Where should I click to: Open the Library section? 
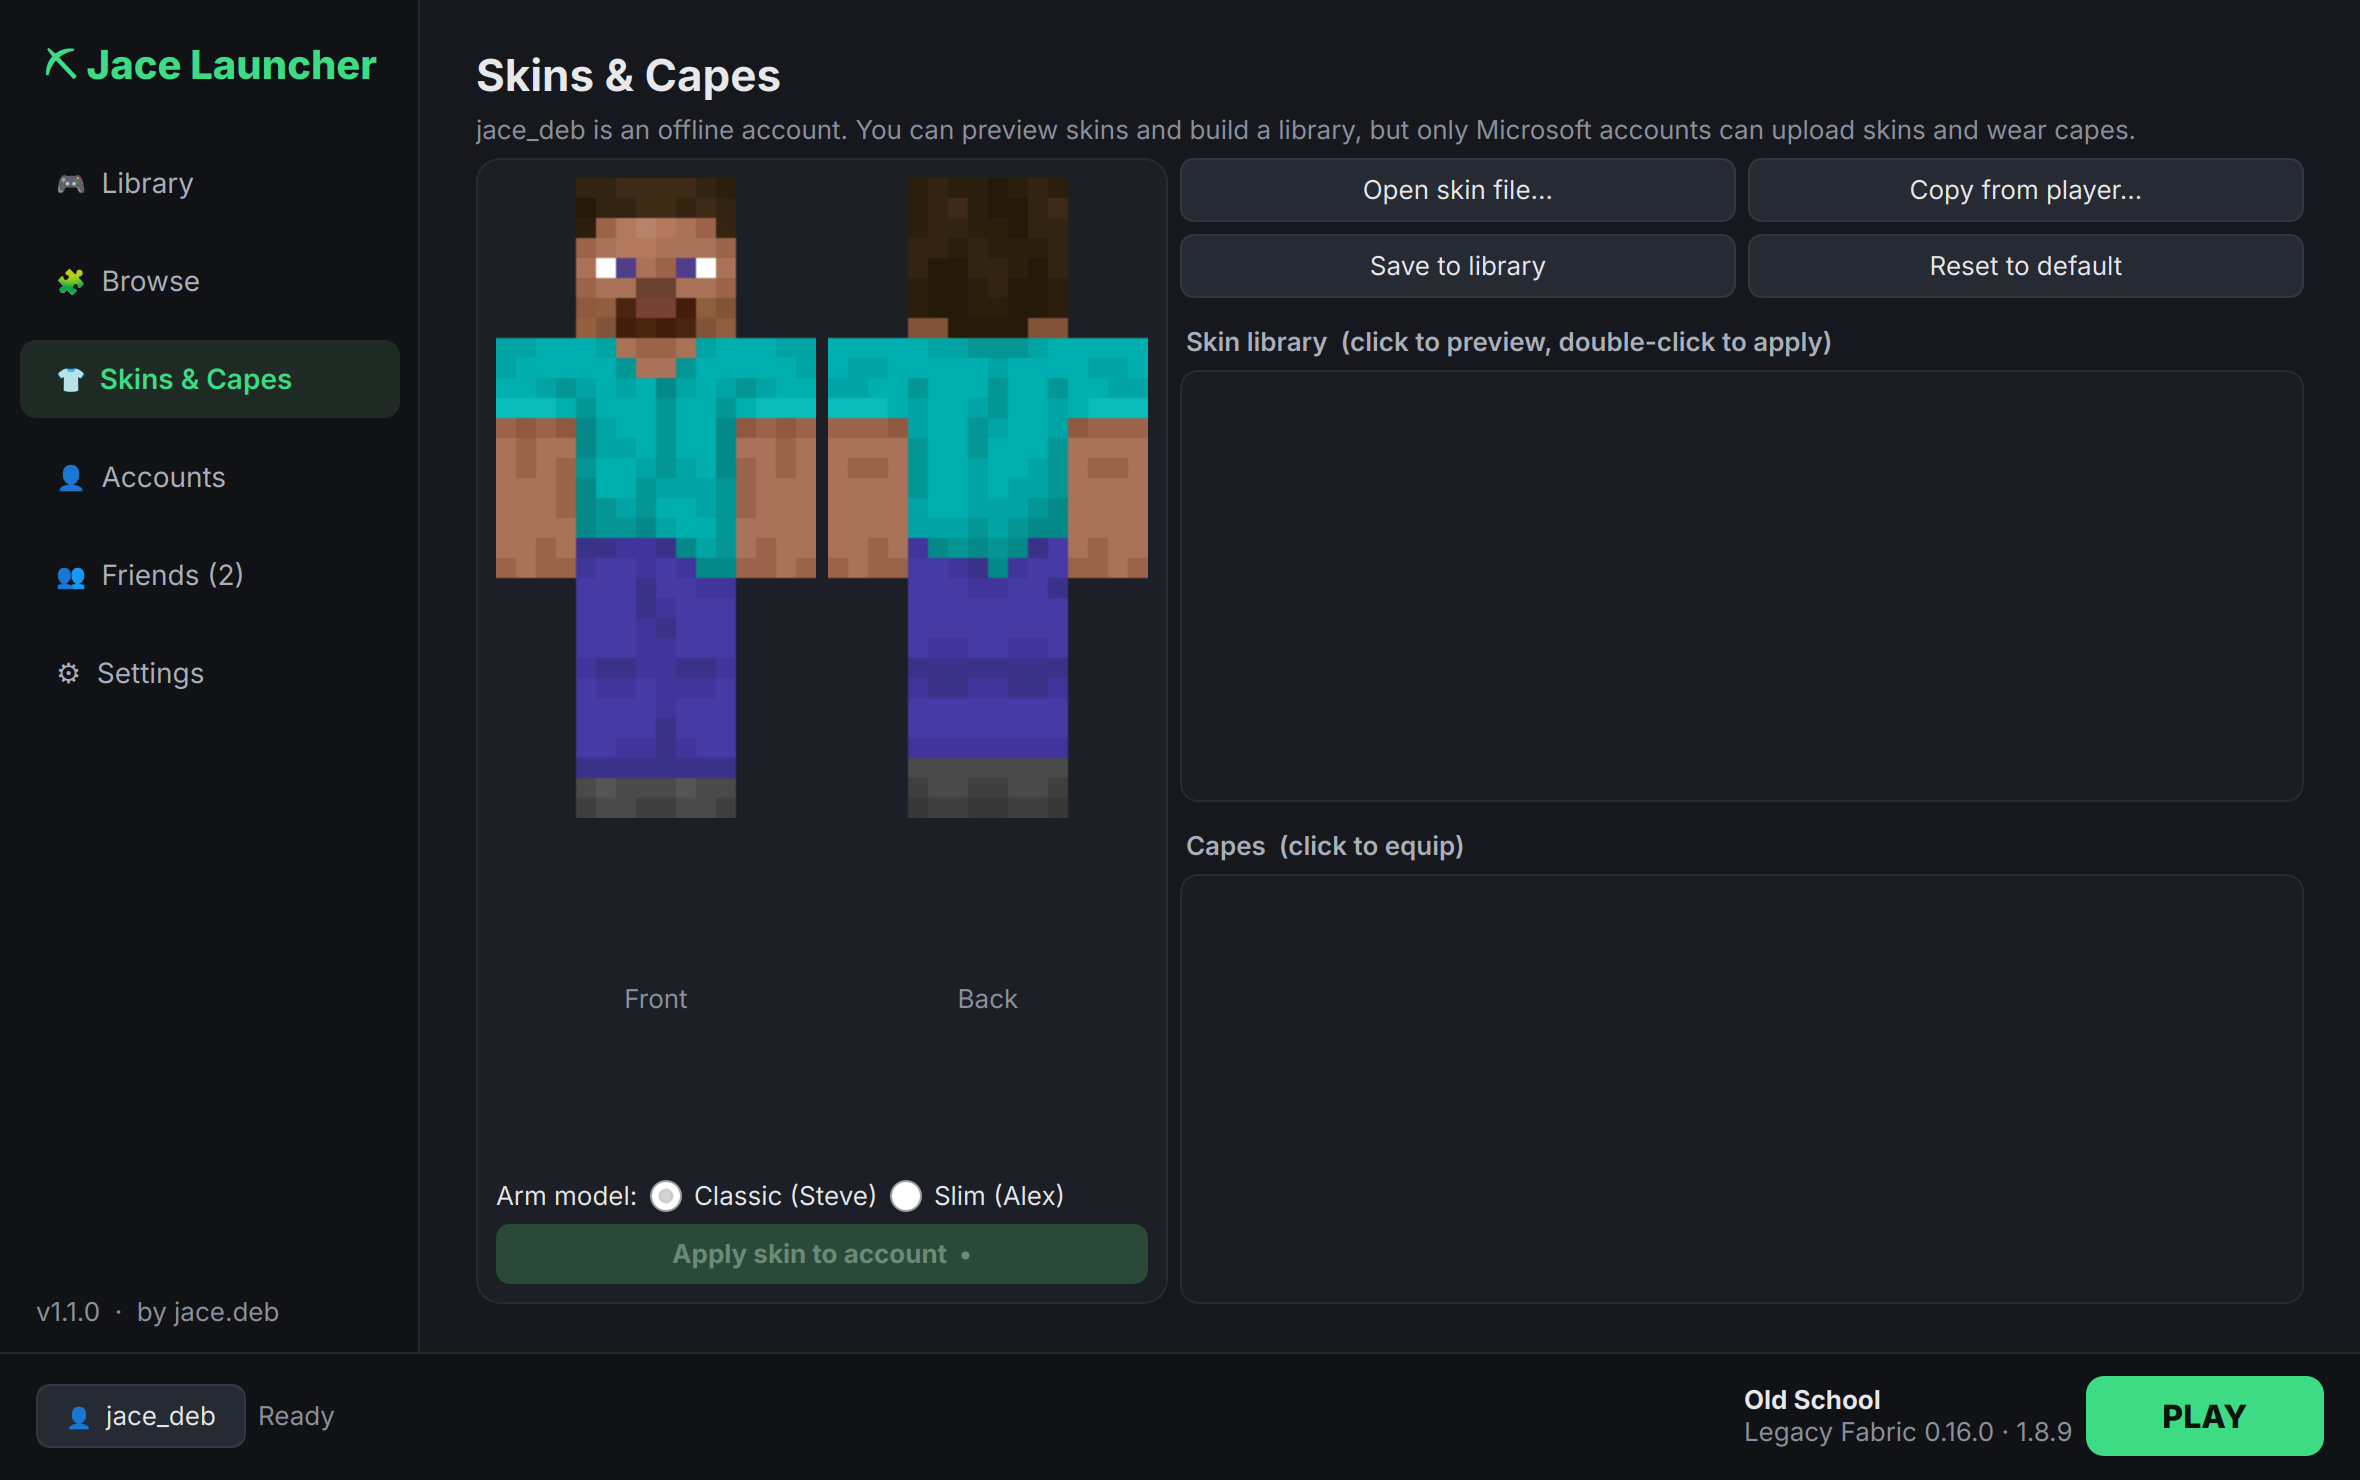pos(210,184)
